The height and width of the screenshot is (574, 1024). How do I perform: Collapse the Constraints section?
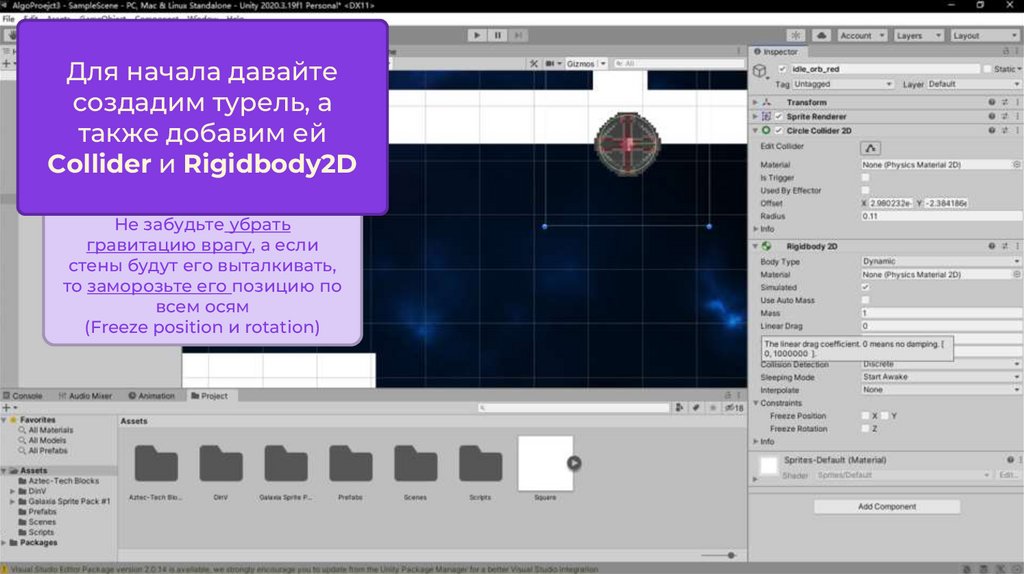point(756,403)
